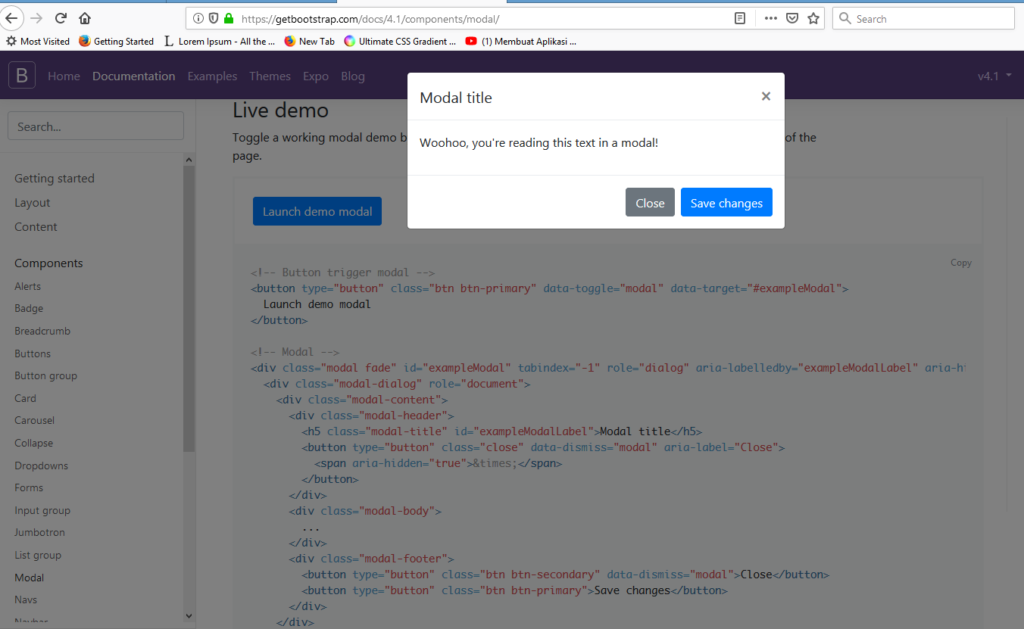Click sidebar scroll up arrow
This screenshot has width=1024, height=629.
pos(189,159)
